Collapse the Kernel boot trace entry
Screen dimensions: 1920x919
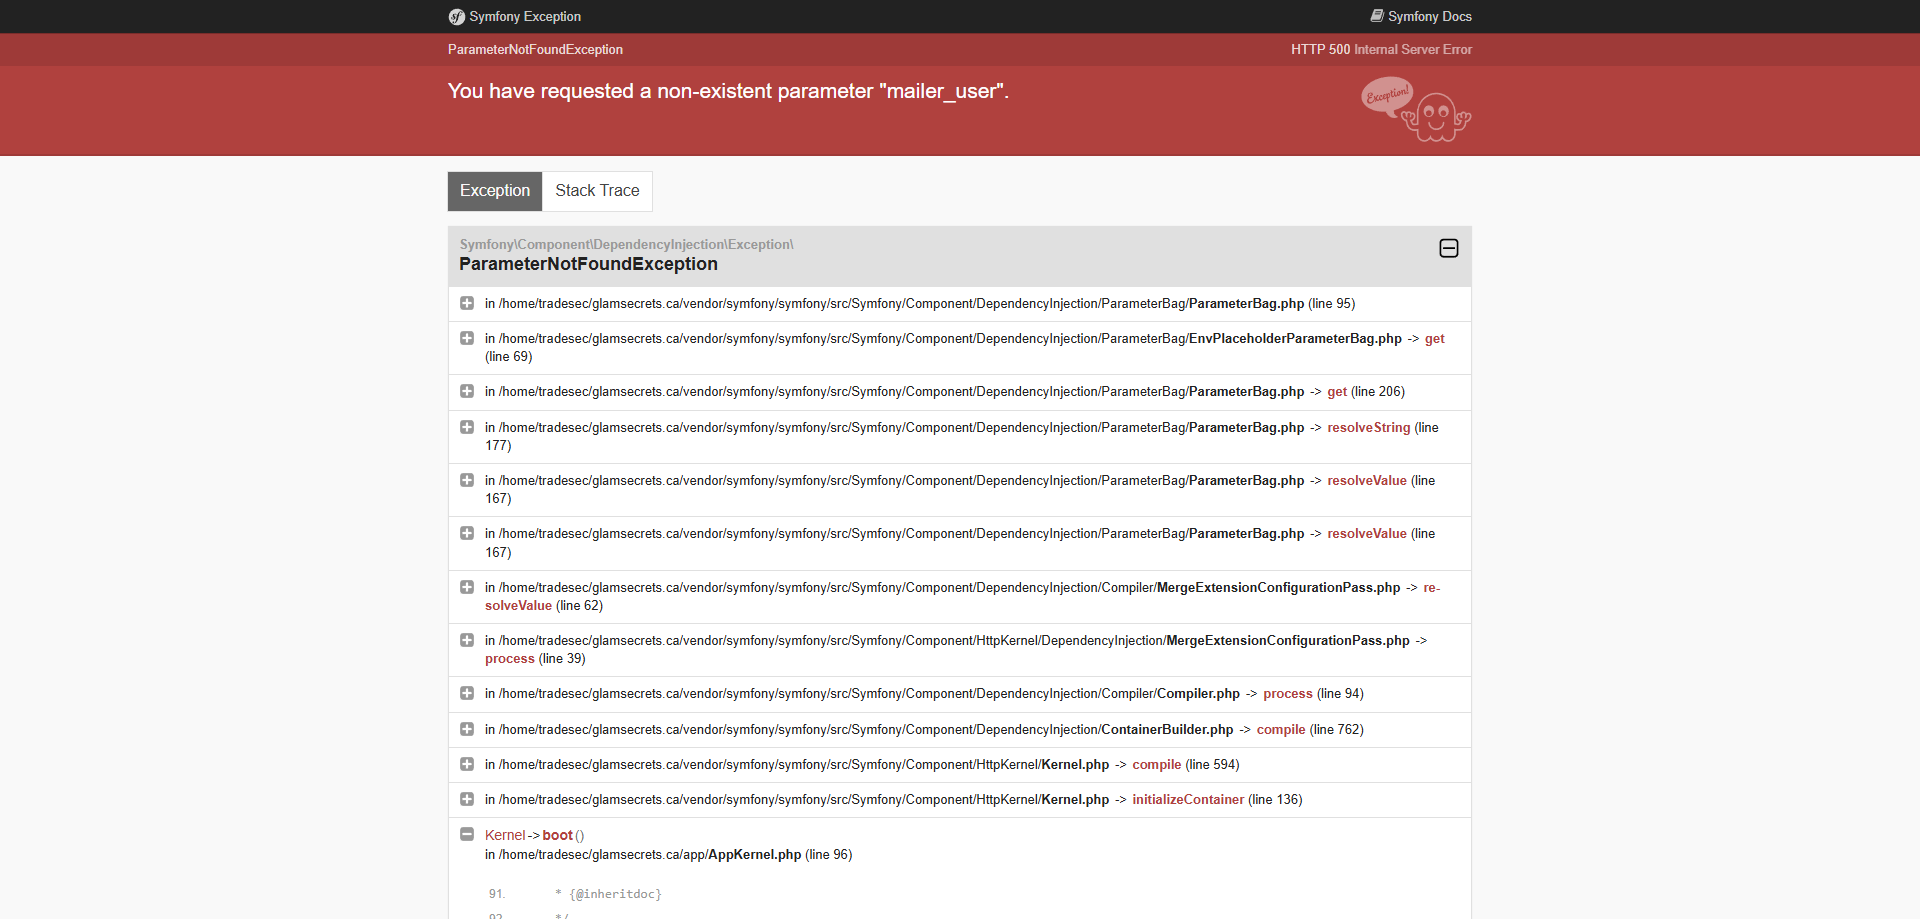[467, 835]
